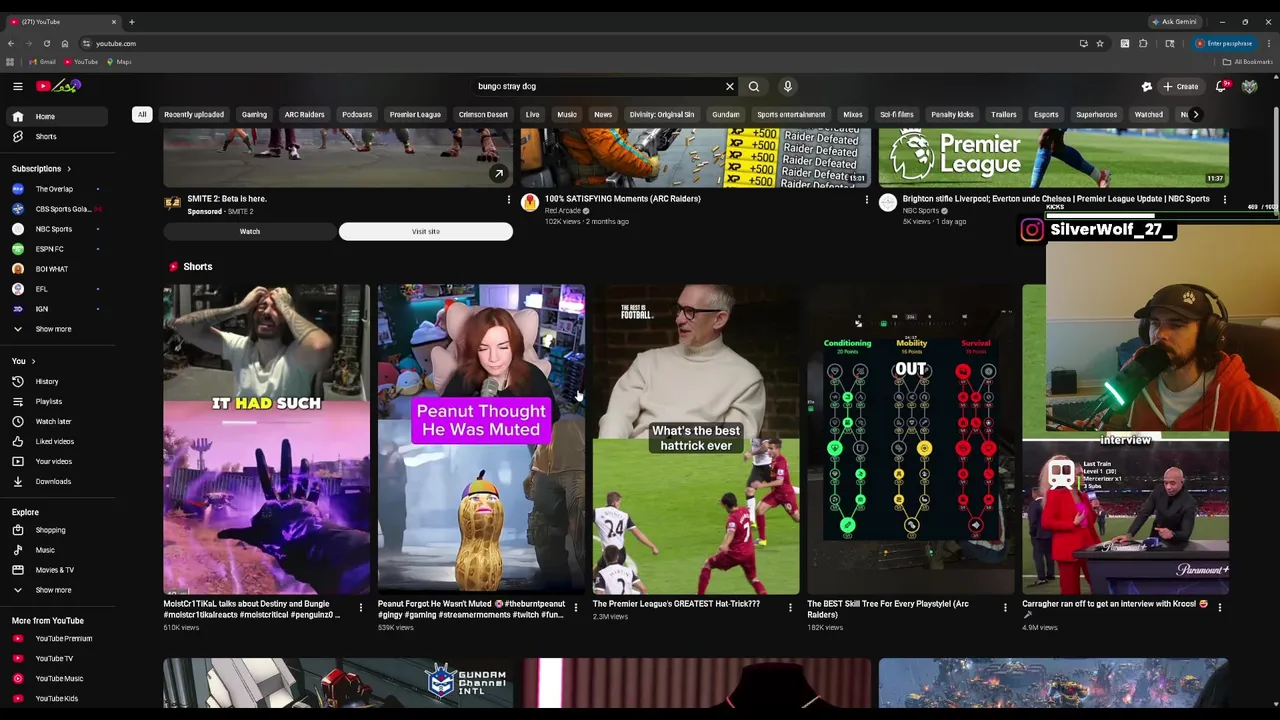Open Downloads in sidebar
Image resolution: width=1280 pixels, height=720 pixels.
(x=53, y=481)
